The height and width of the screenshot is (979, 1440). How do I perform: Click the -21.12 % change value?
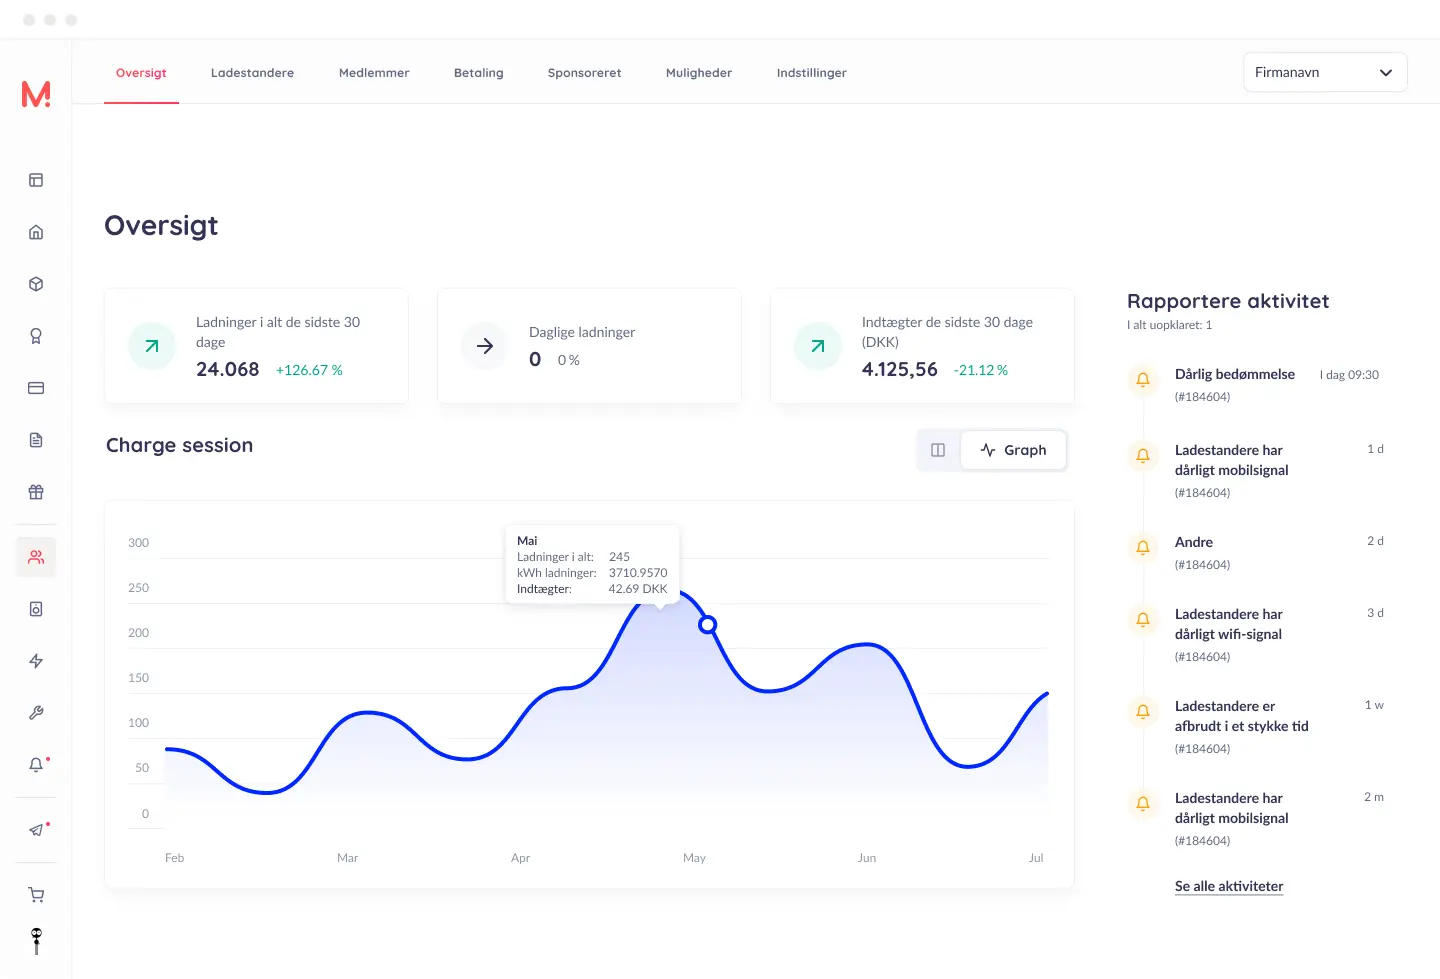(981, 370)
